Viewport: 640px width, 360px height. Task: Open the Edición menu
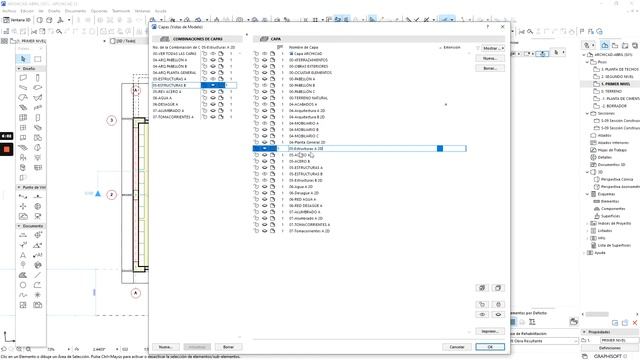click(x=27, y=11)
